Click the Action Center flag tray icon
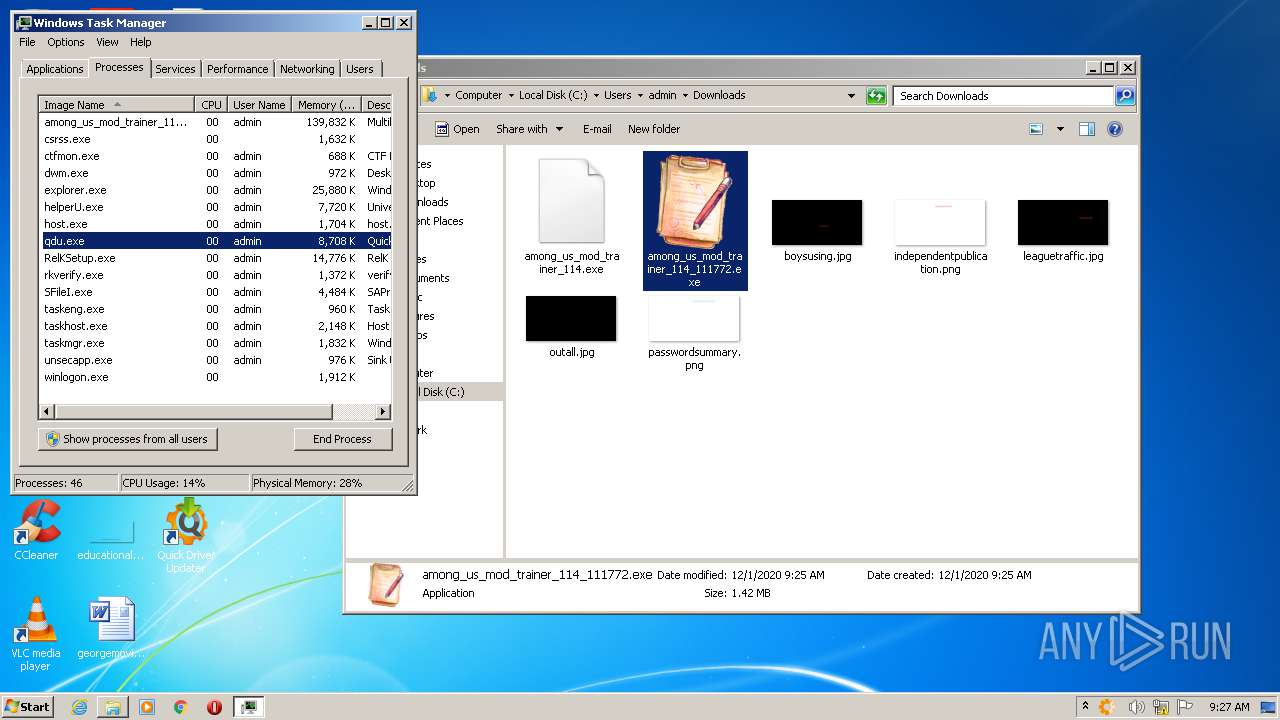Image resolution: width=1280 pixels, height=720 pixels. pyautogui.click(x=1185, y=707)
